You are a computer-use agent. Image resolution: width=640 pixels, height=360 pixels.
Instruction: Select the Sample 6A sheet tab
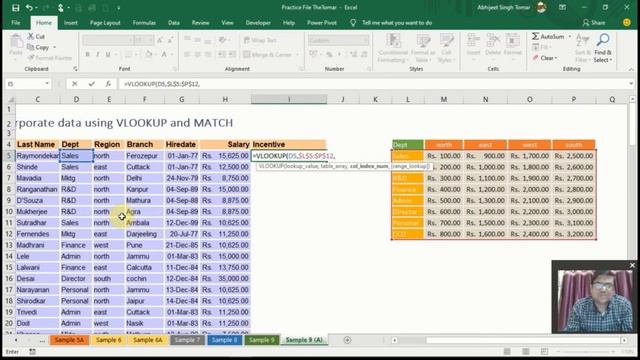tap(147, 340)
